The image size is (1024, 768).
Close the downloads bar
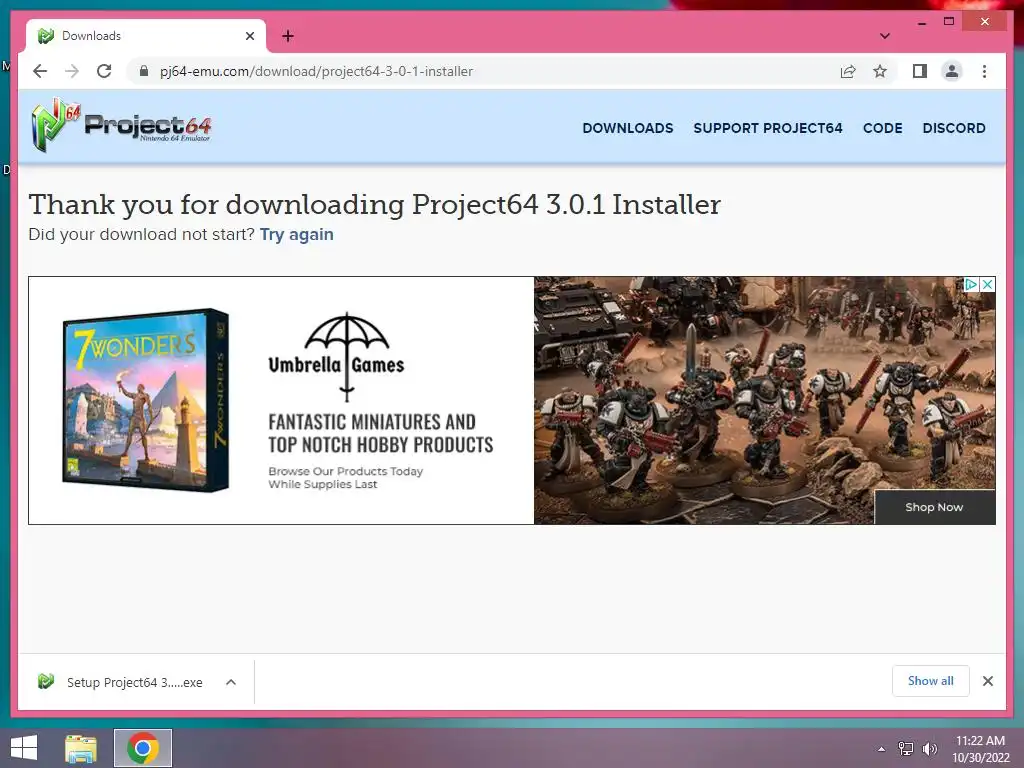[x=987, y=681]
